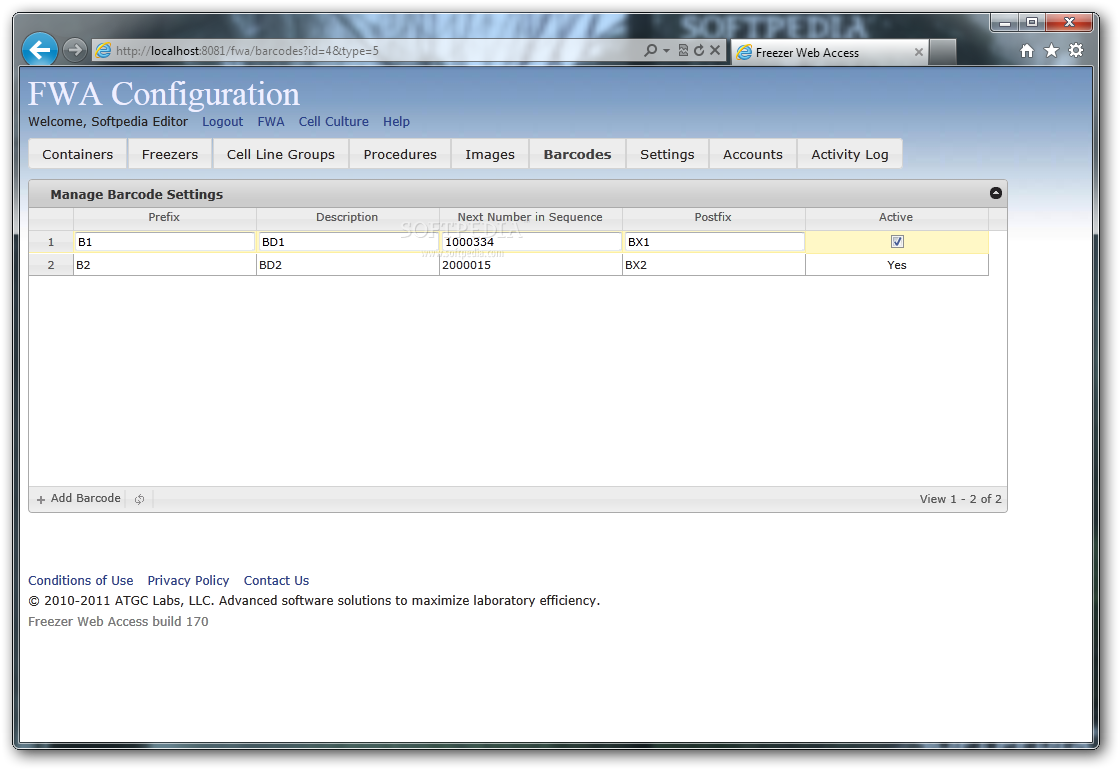Image resolution: width=1120 pixels, height=770 pixels.
Task: Click the compatibility view icon
Action: [683, 50]
